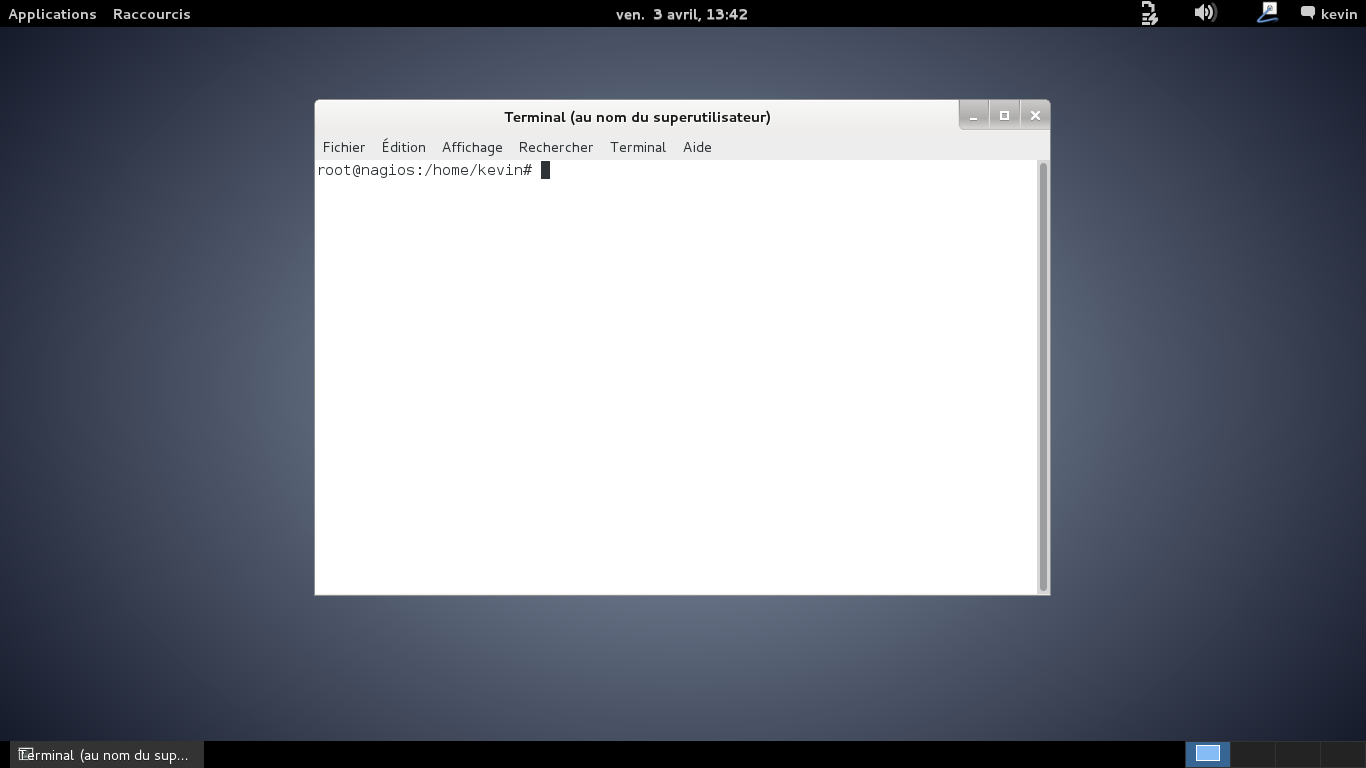Open the Terminal menu in menu bar

pyautogui.click(x=638, y=147)
